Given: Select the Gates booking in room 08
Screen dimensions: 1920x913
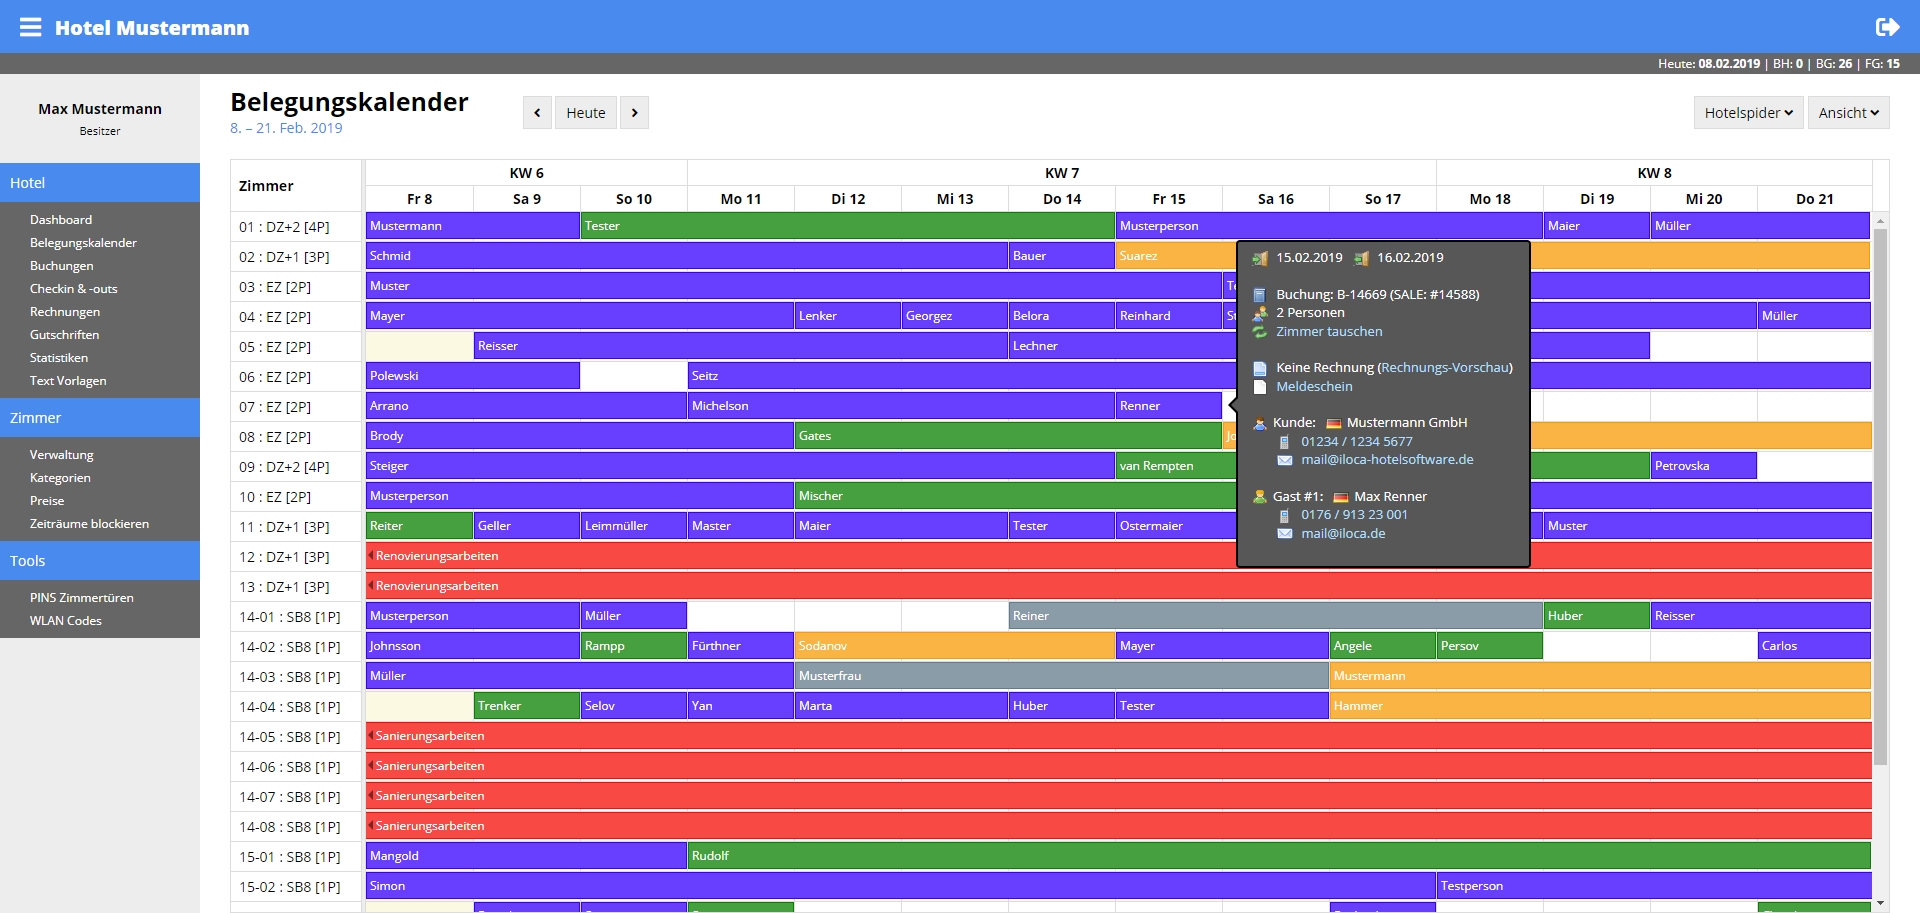Looking at the screenshot, I should (x=1008, y=436).
